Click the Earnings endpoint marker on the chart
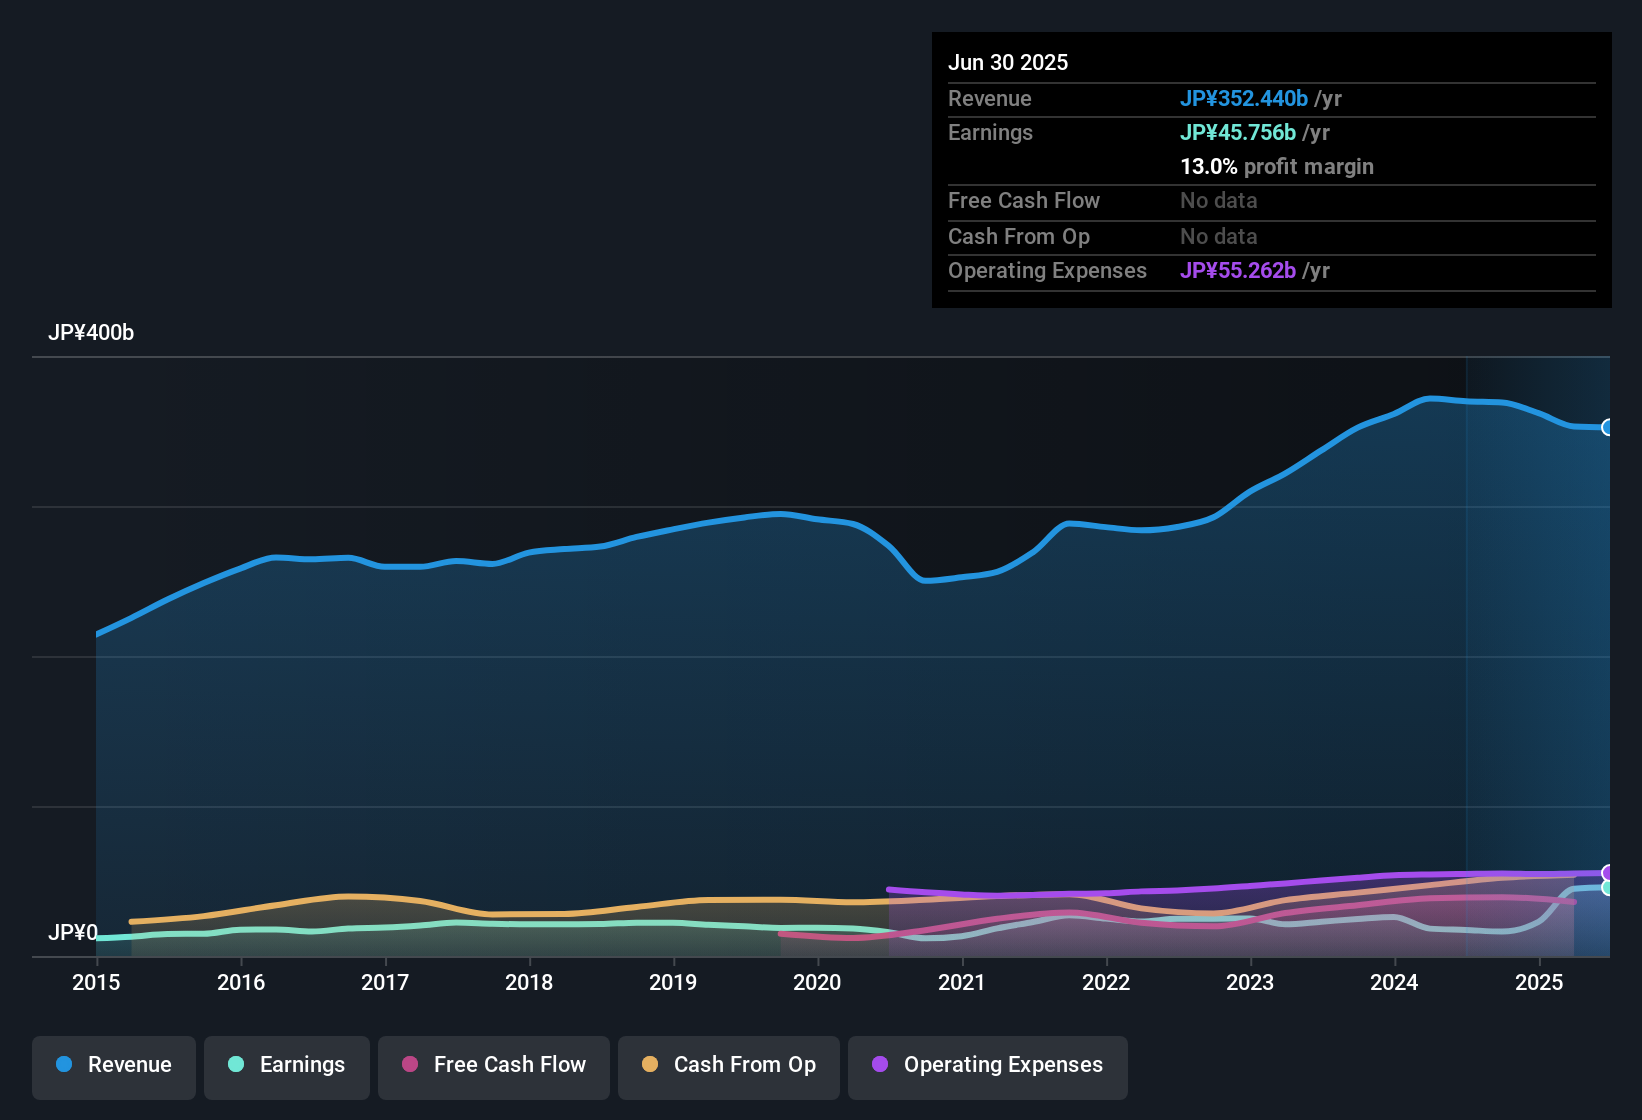1642x1120 pixels. pos(1608,888)
